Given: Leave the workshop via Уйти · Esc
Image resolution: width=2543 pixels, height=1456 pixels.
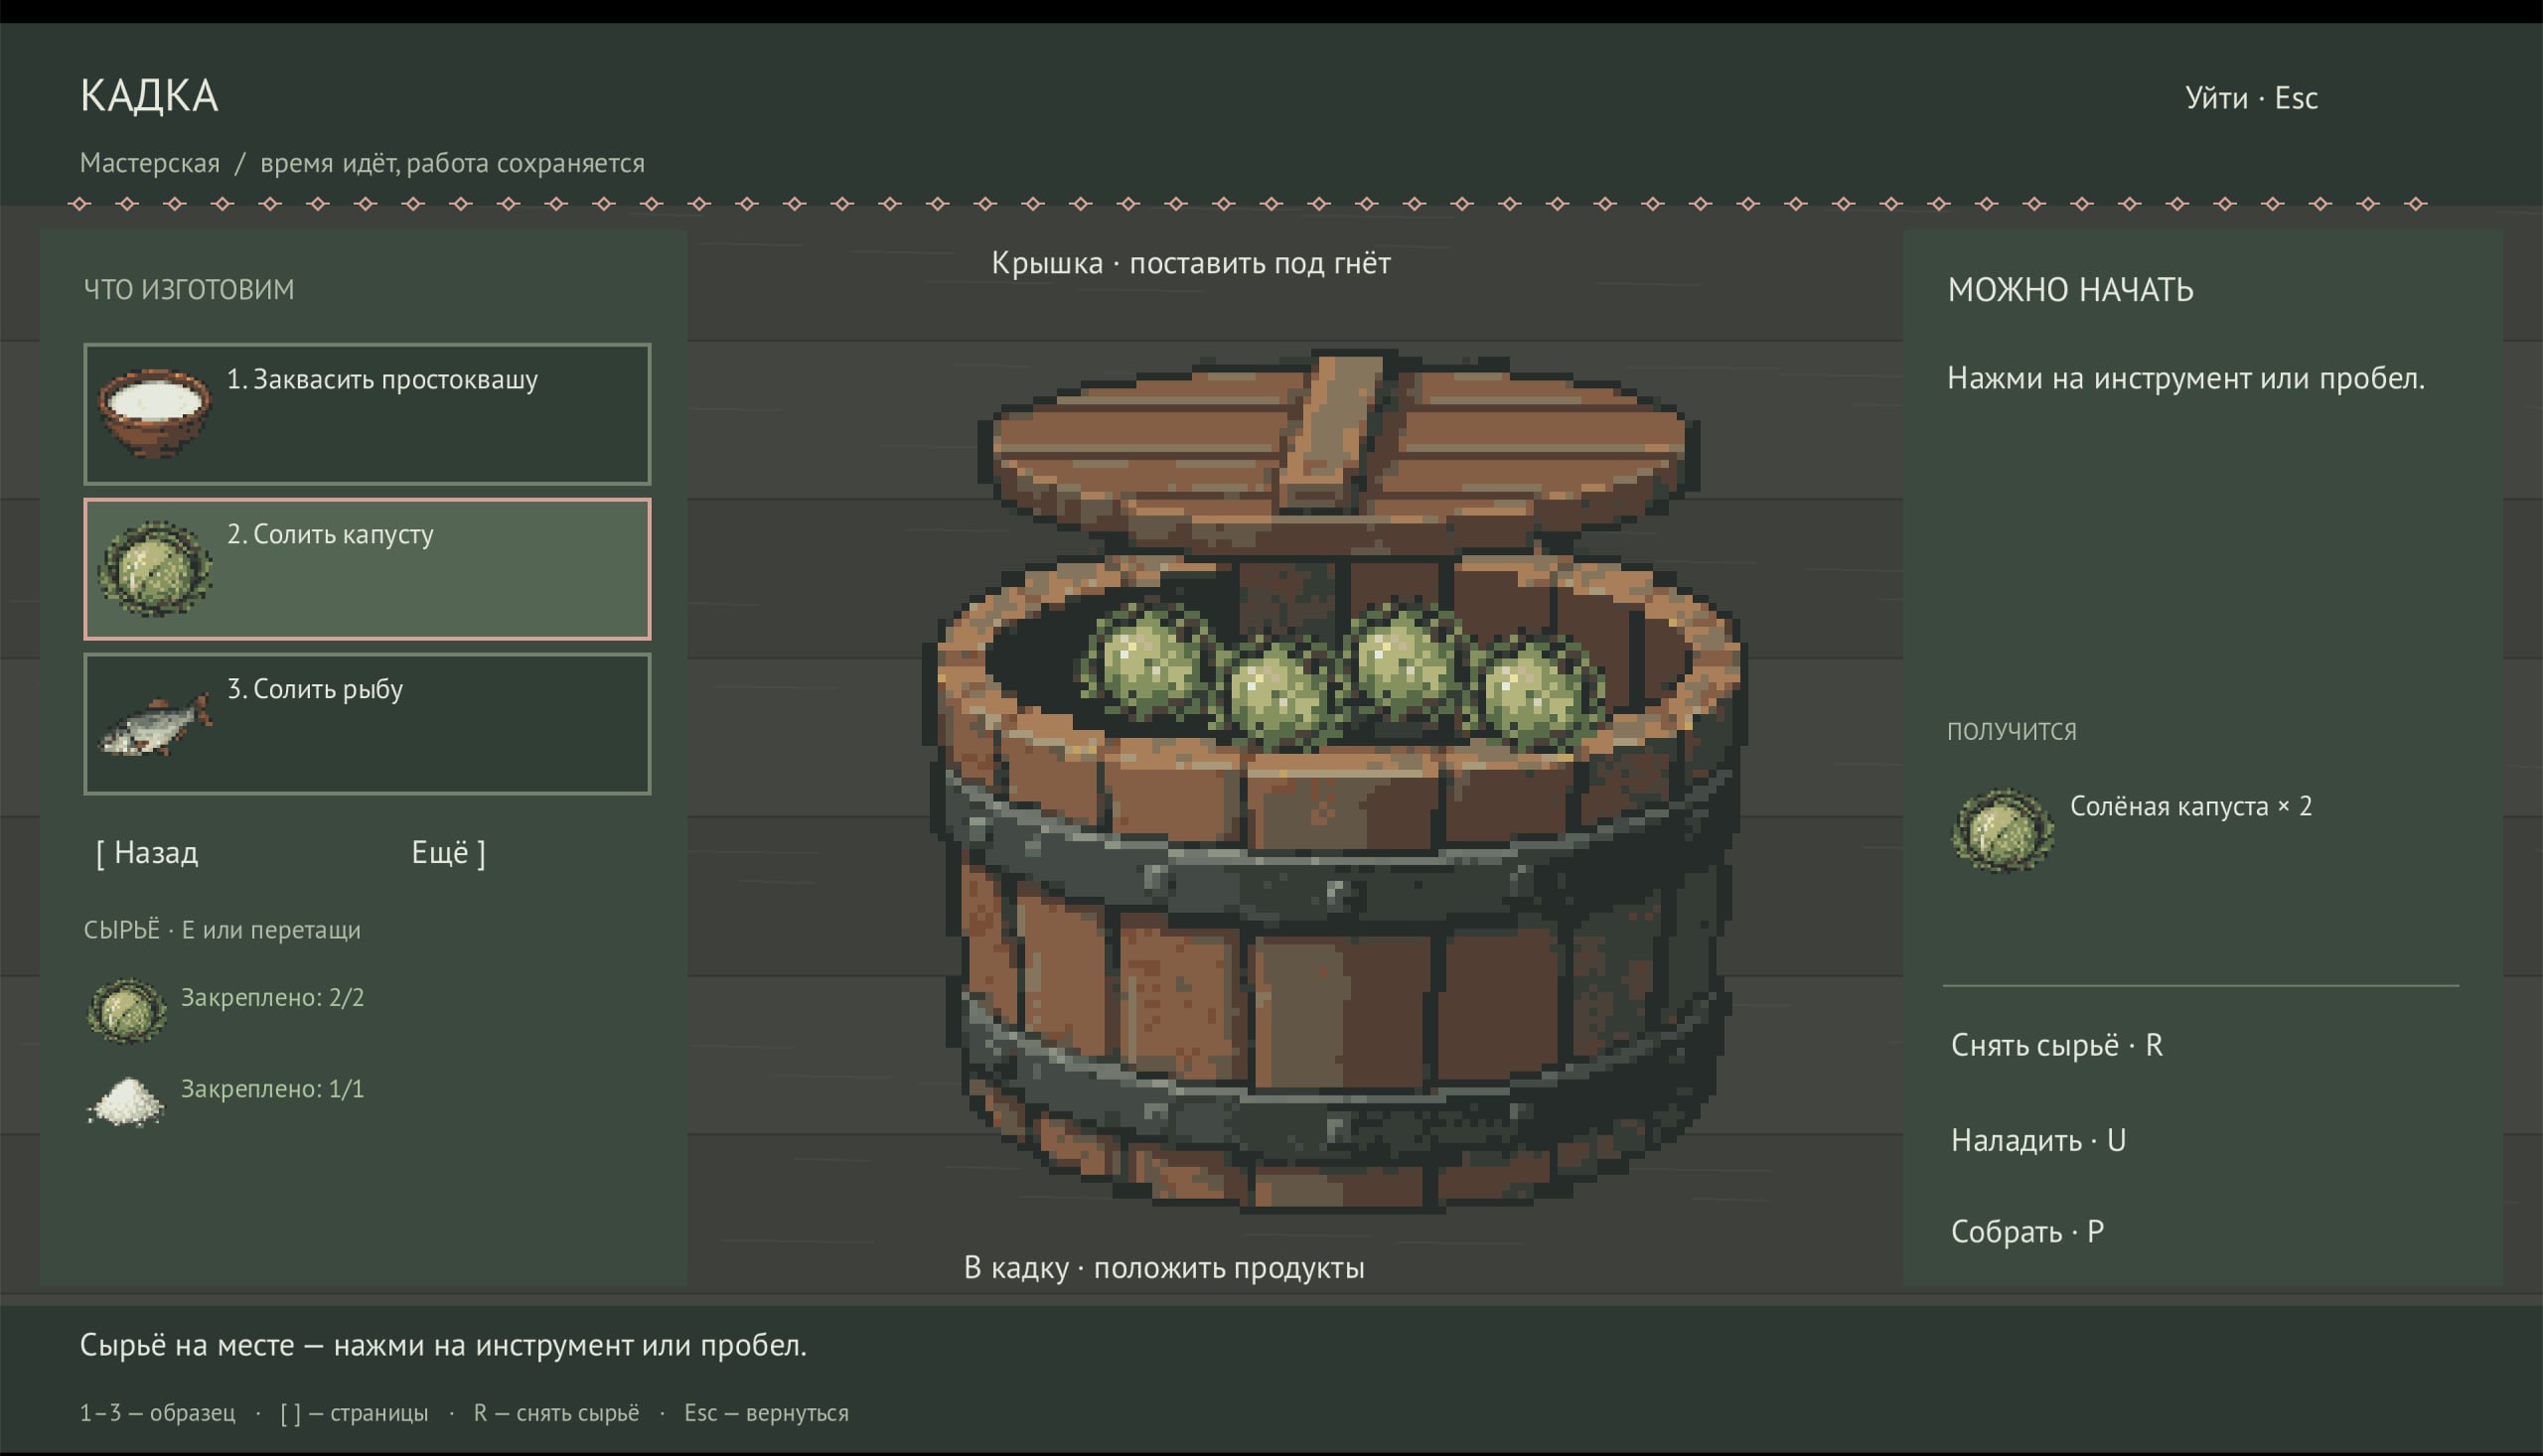Looking at the screenshot, I should pos(2251,98).
